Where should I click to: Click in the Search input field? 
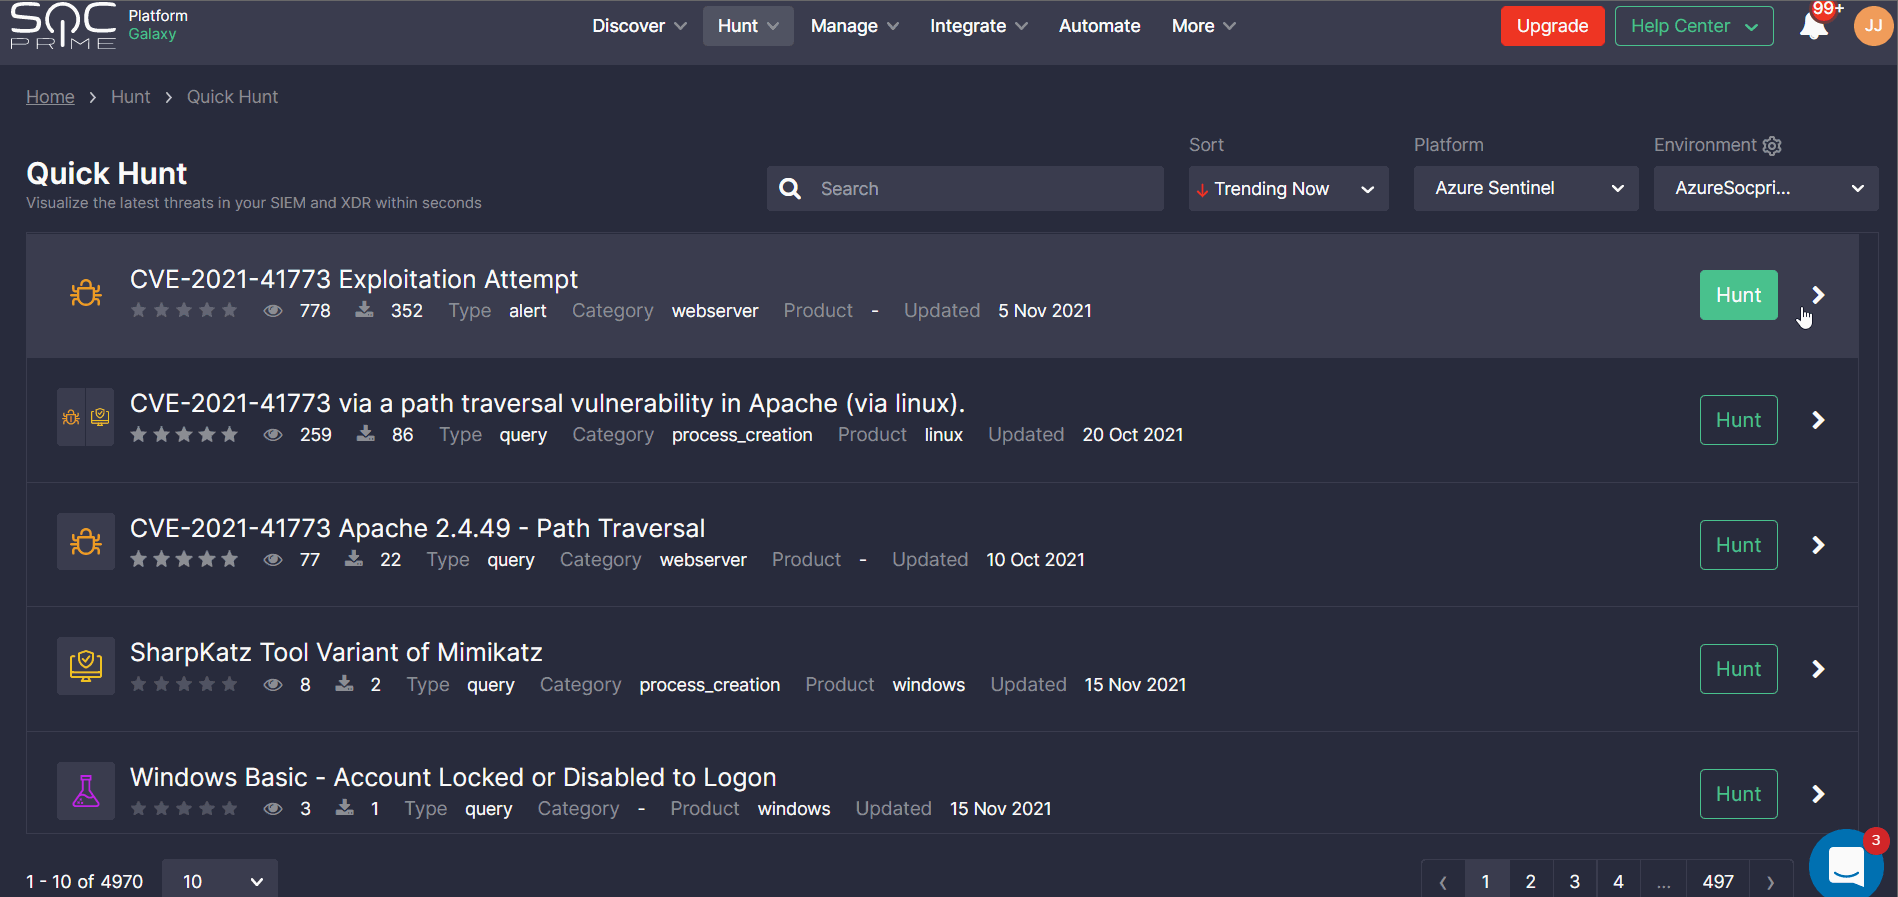tap(965, 189)
